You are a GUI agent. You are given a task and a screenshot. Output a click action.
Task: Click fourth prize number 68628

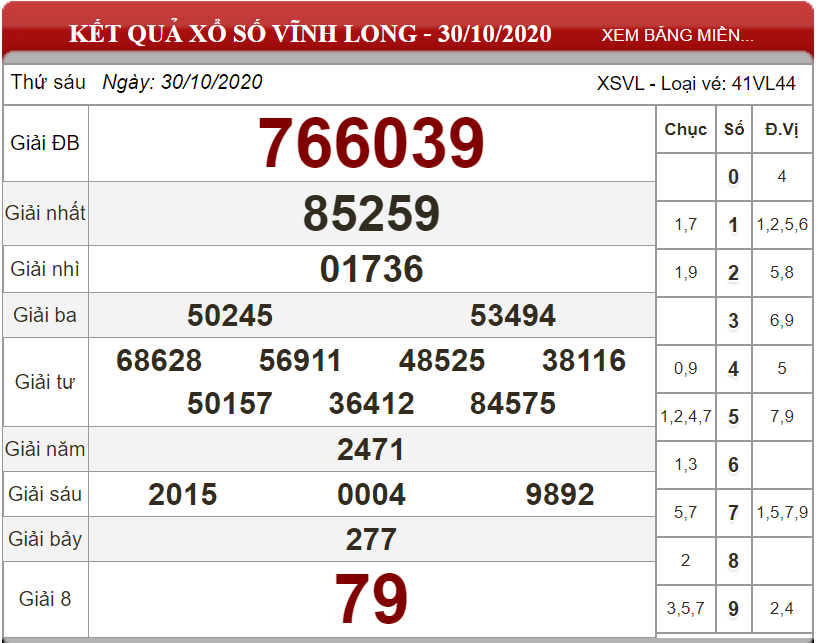159,361
